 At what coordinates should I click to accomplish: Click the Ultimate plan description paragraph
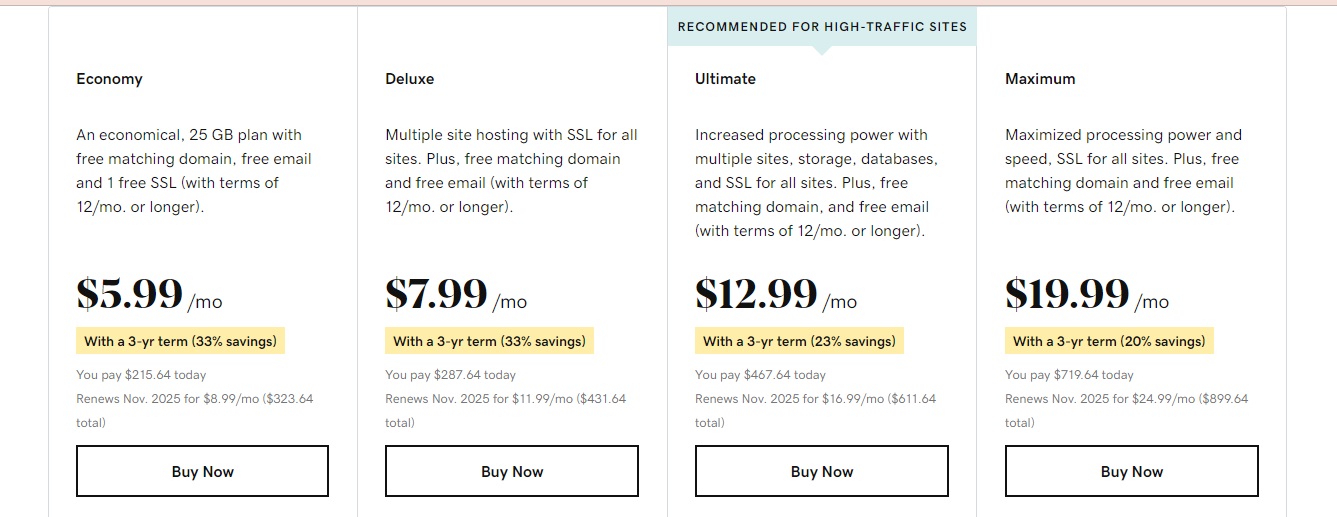click(816, 183)
